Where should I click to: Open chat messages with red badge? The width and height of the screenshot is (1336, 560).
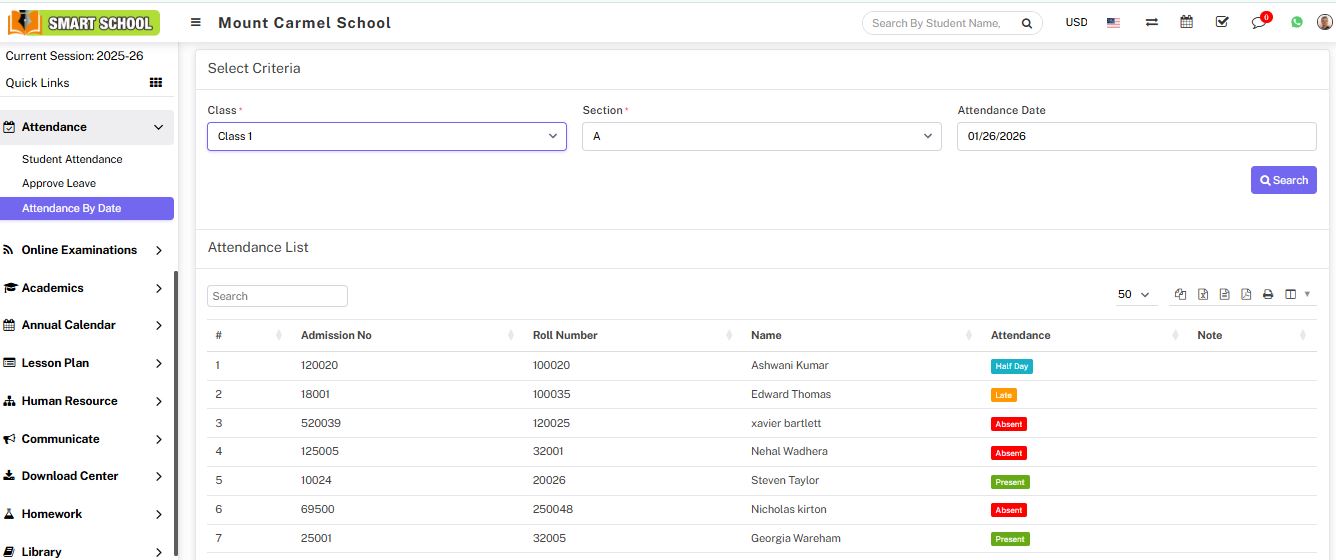[x=1258, y=22]
